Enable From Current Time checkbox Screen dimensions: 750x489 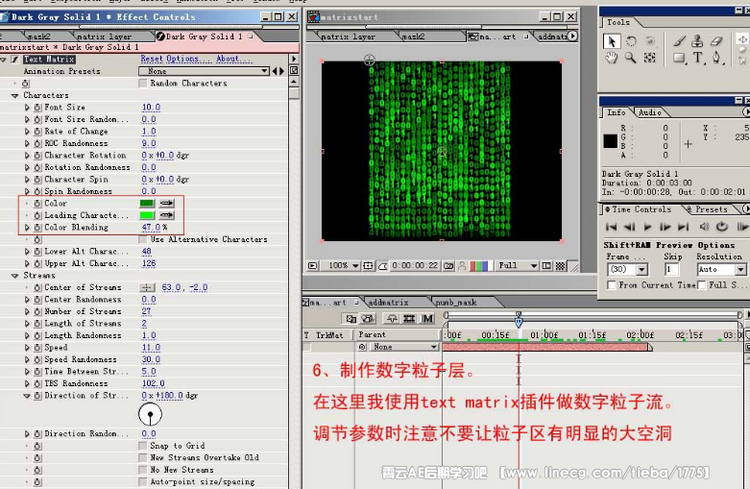[611, 285]
